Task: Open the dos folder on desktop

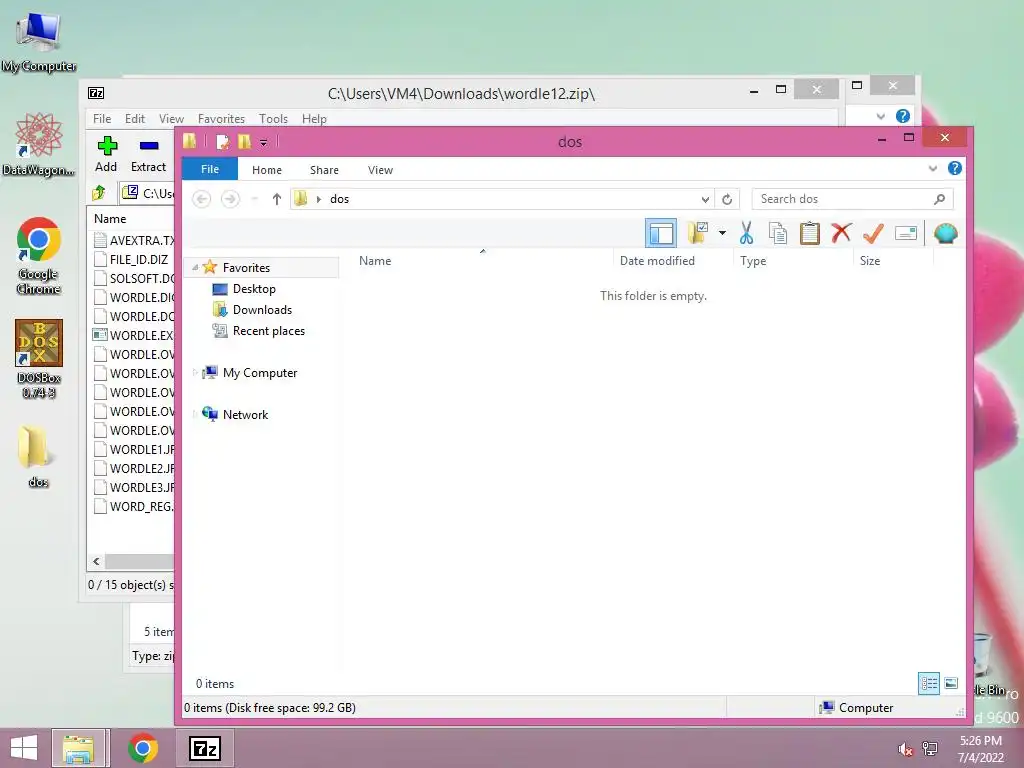Action: coord(38,456)
